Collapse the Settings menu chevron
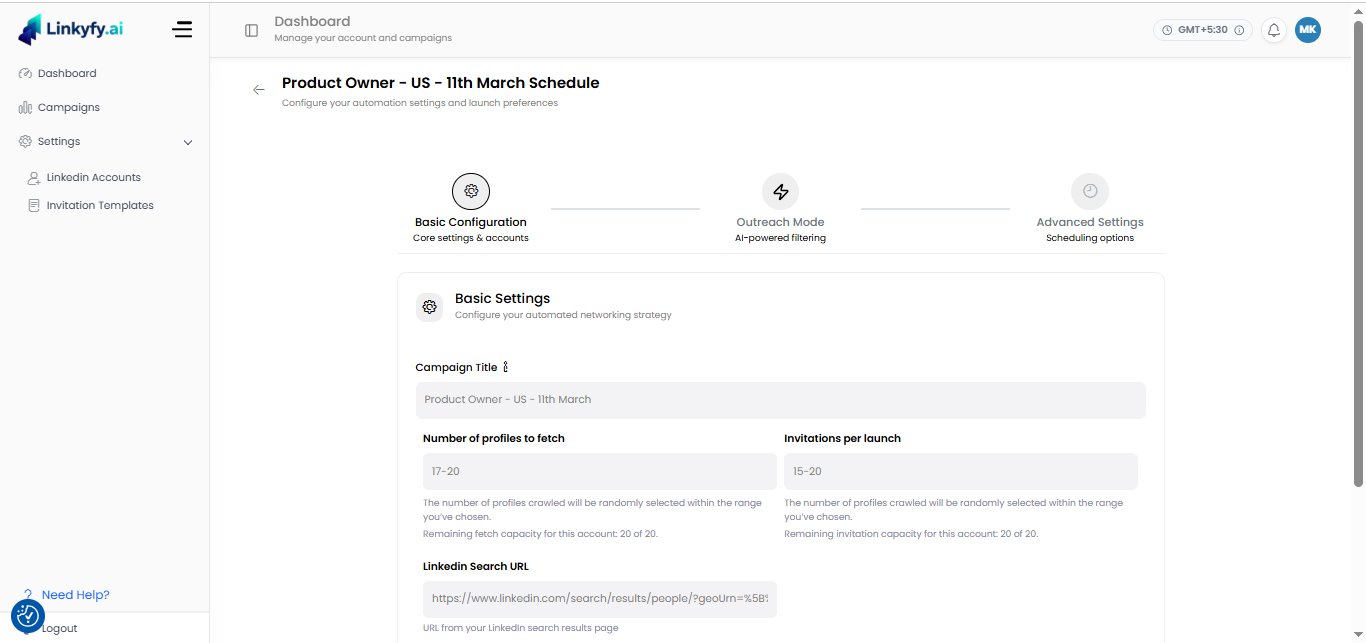 pos(188,142)
